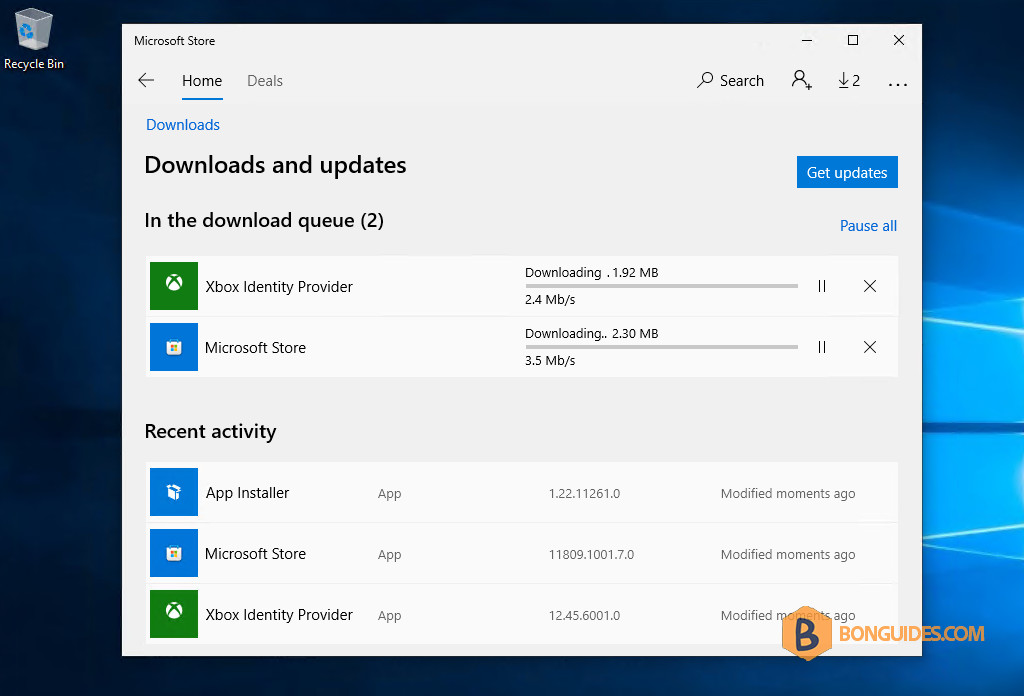Click Downloading 2.30 MB status text
This screenshot has width=1024, height=696.
pos(592,333)
